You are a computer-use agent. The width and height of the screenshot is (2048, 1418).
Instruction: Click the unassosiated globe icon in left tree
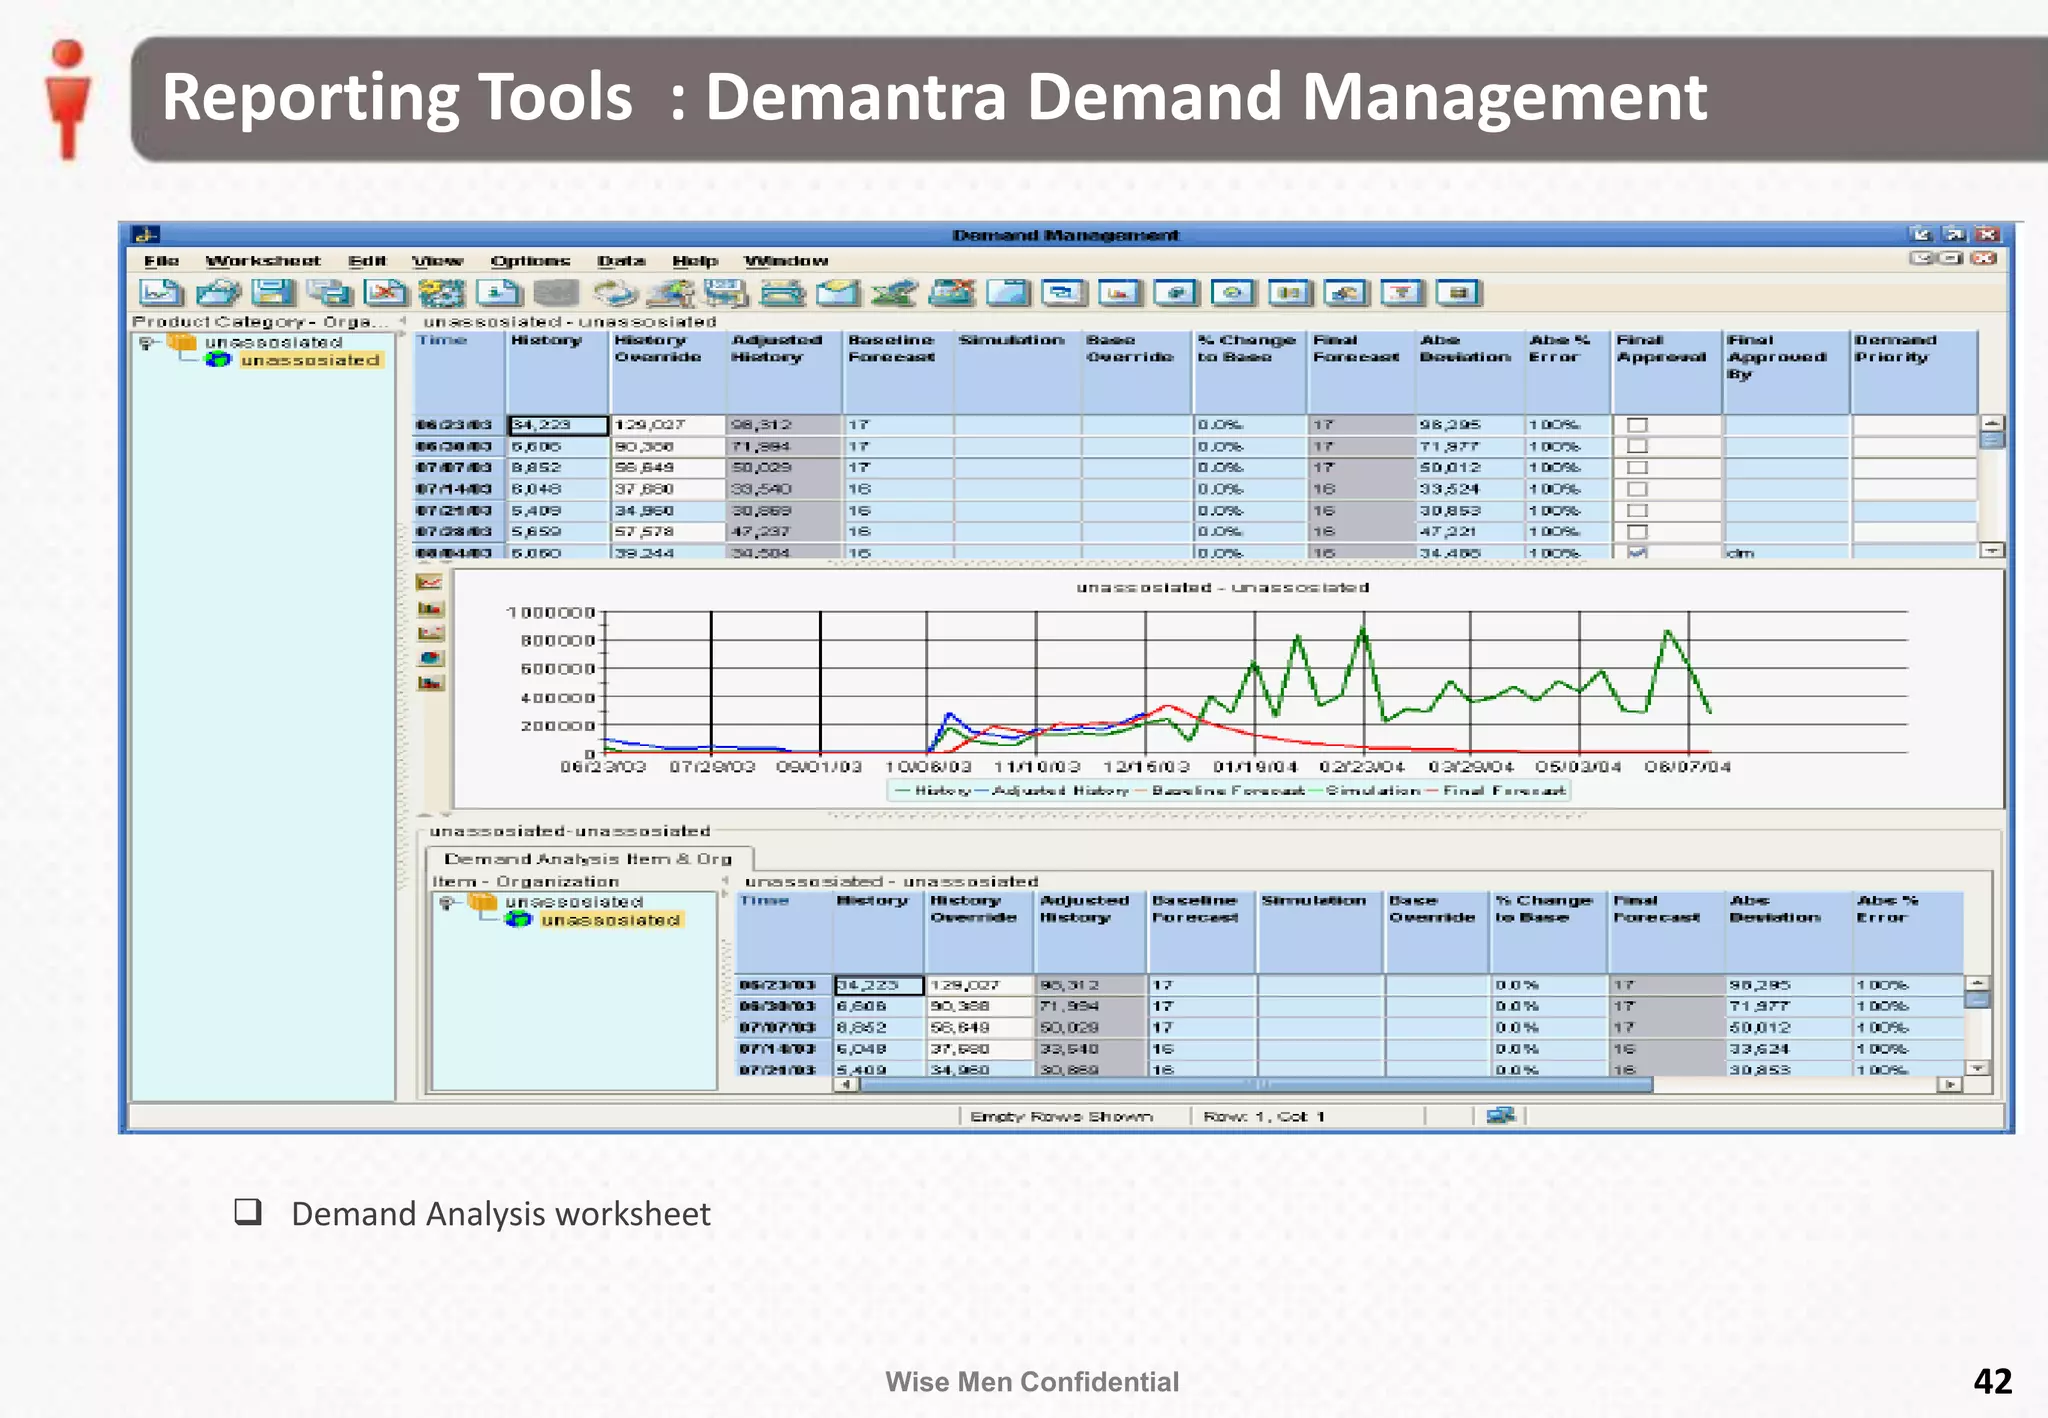tap(218, 360)
